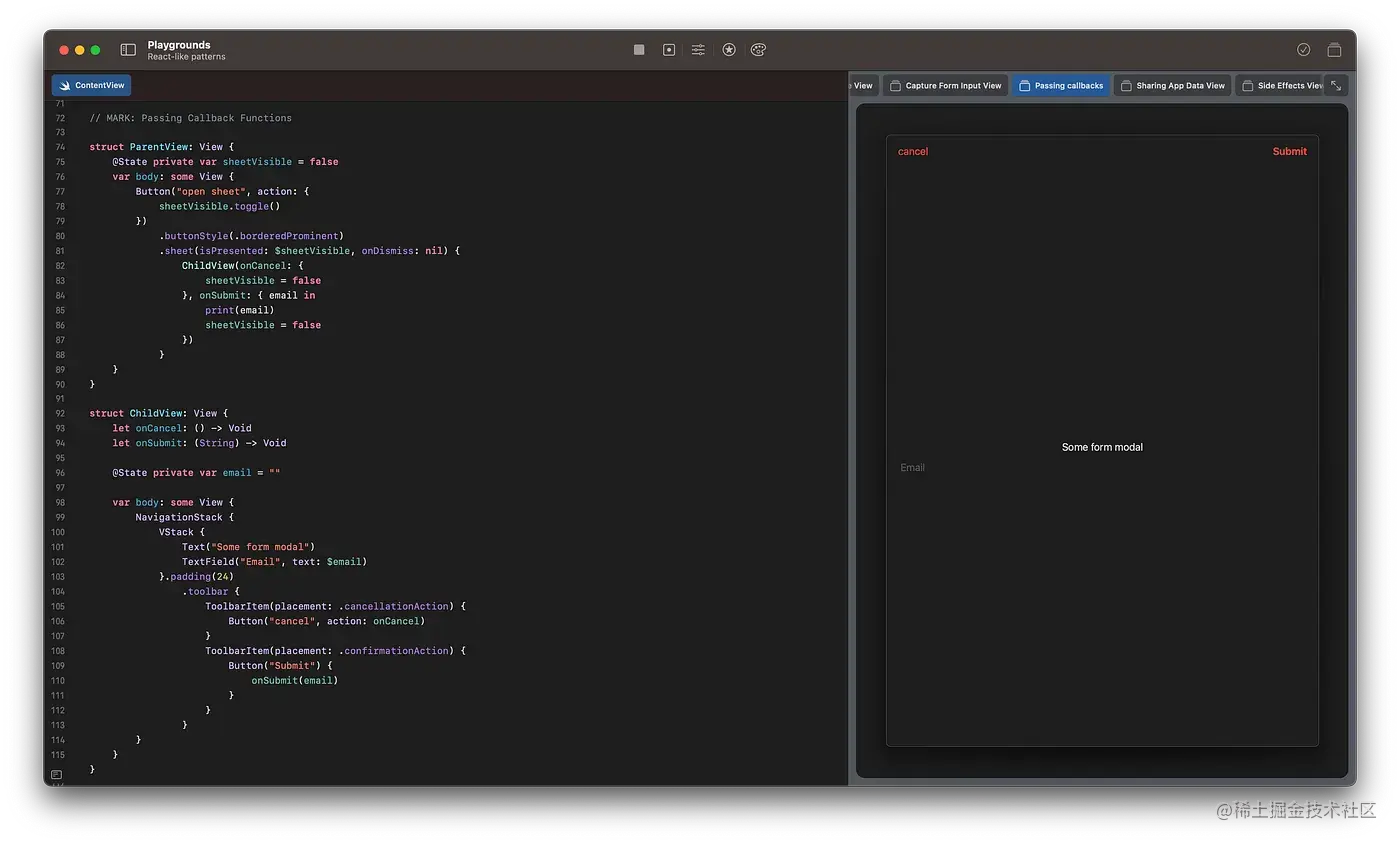Image resolution: width=1400 pixels, height=844 pixels.
Task: Stop the running playground
Action: (639, 50)
